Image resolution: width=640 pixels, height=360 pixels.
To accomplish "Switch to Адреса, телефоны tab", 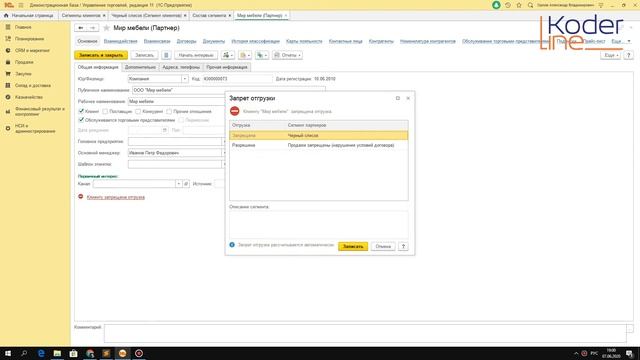I will coord(181,67).
